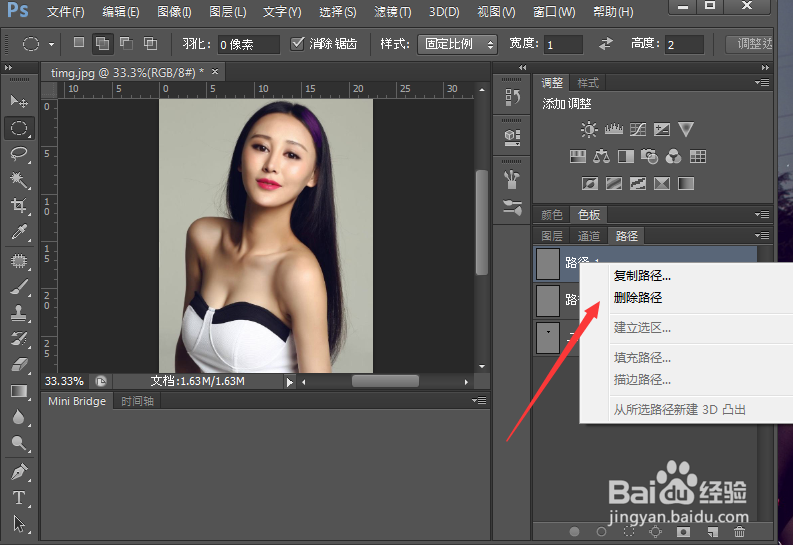Screen dimensions: 793x545
Task: Select the Gradient tool
Action: click(19, 391)
